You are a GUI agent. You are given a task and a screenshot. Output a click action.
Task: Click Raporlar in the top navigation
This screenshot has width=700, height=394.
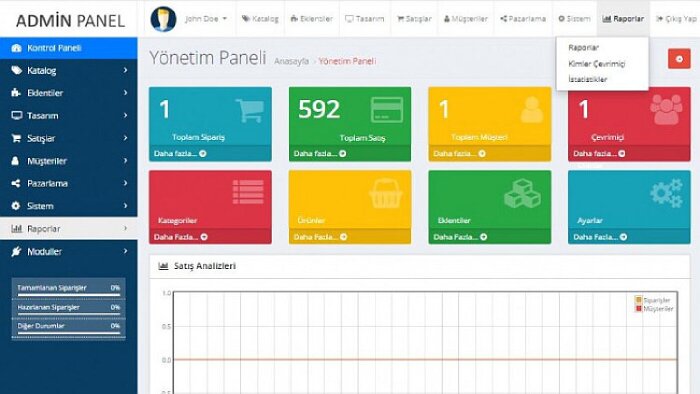[x=623, y=19]
